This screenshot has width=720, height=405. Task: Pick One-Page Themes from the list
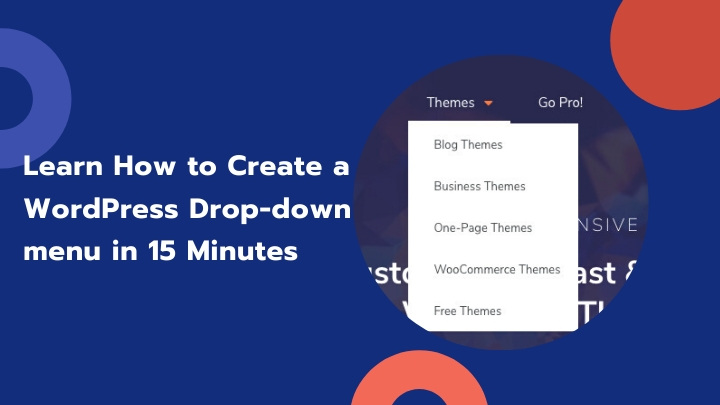pos(483,228)
